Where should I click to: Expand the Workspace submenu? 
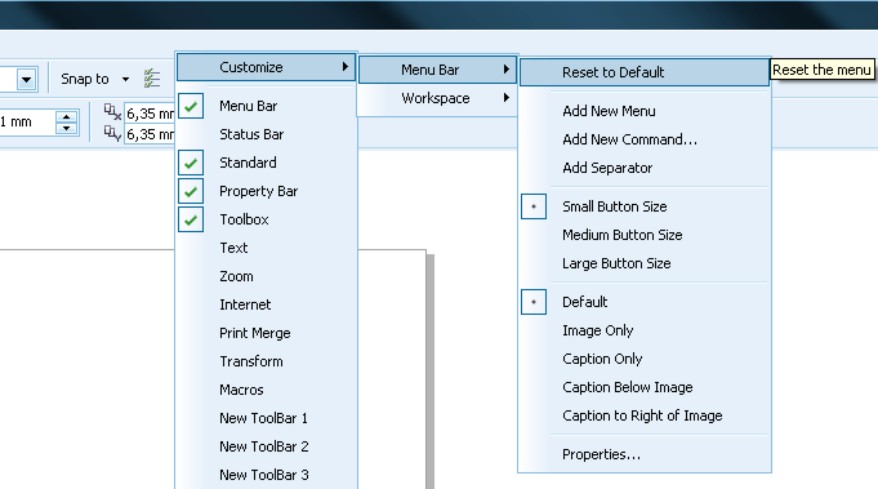(x=437, y=99)
